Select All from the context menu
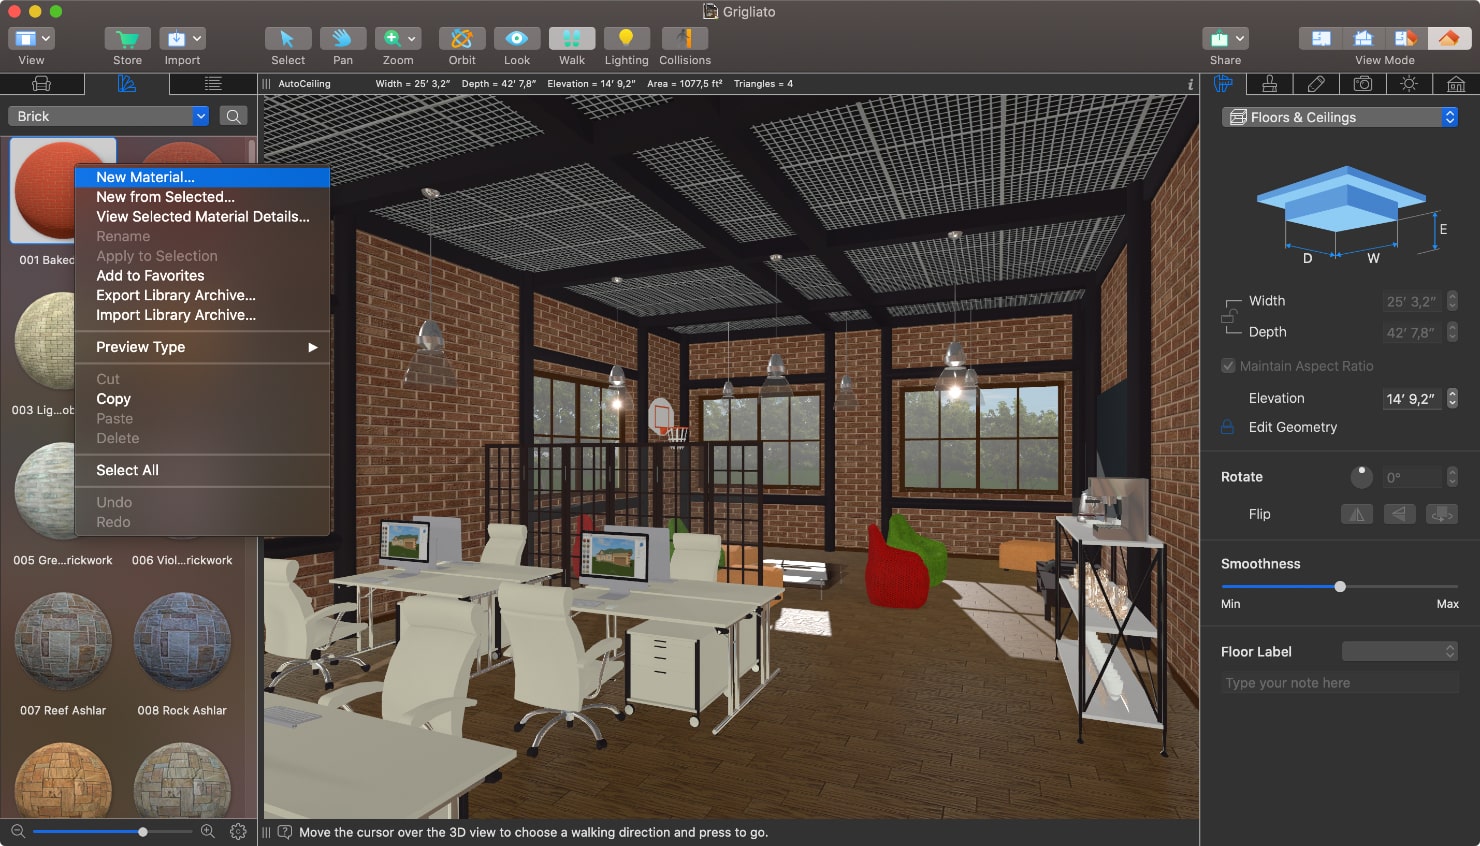Image resolution: width=1480 pixels, height=846 pixels. pos(127,470)
